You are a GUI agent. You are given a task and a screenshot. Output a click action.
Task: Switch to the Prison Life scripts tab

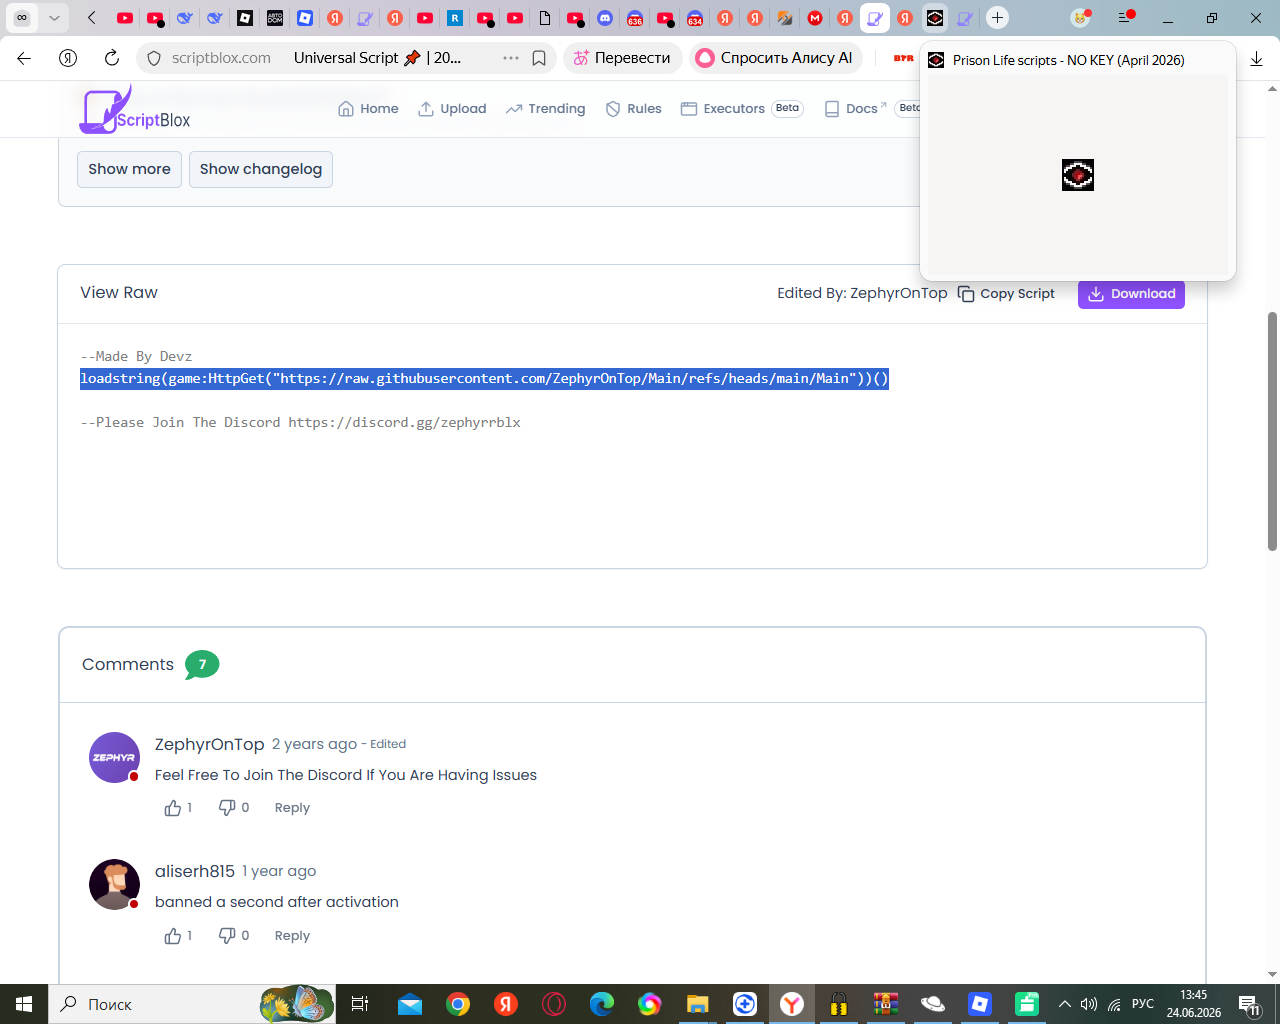[935, 17]
